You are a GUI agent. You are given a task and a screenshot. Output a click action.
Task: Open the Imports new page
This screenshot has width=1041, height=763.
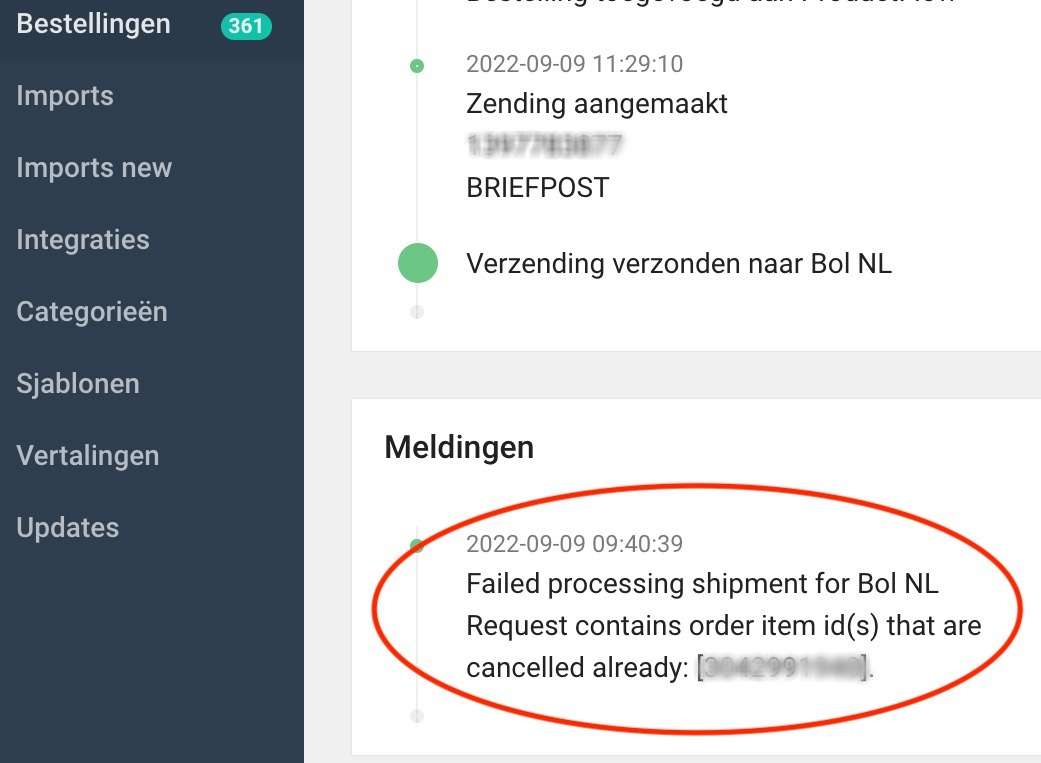click(x=94, y=168)
